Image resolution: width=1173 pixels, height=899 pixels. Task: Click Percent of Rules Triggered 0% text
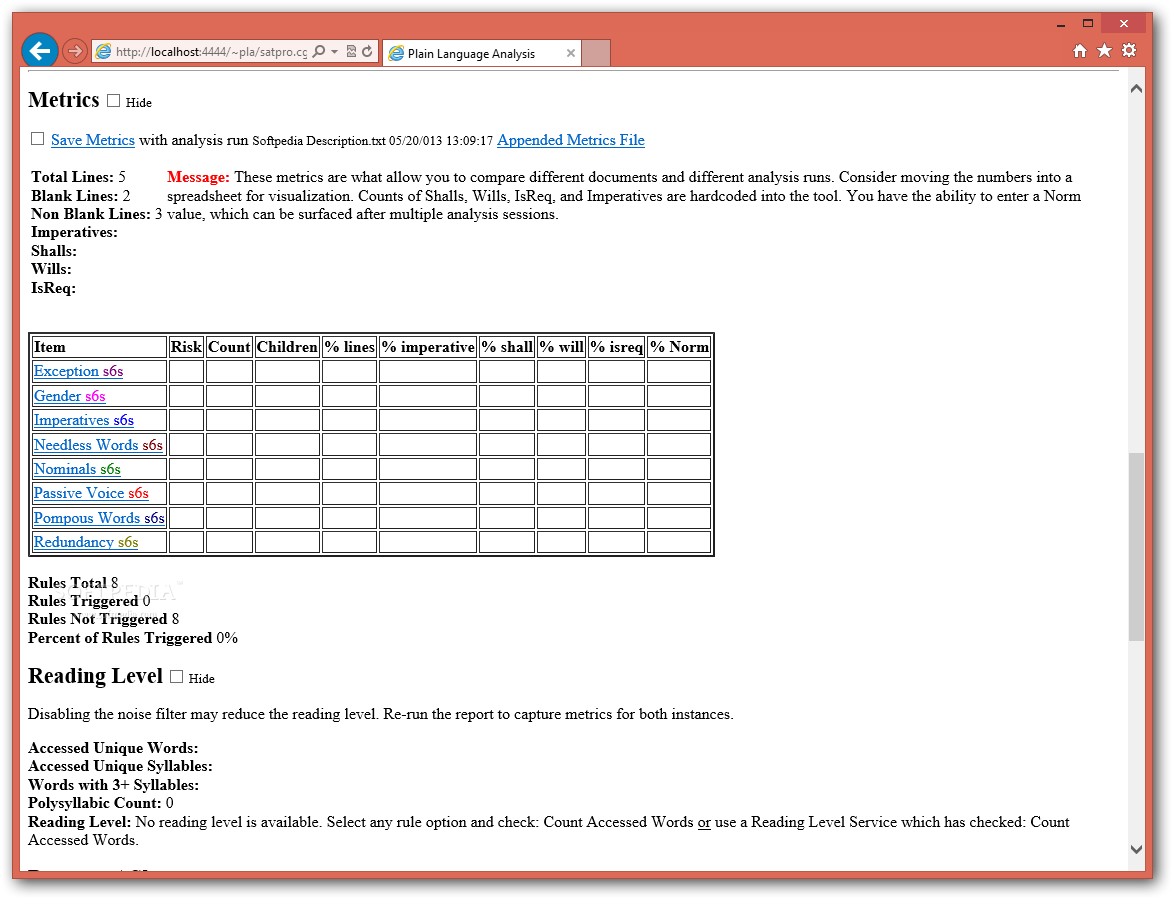133,638
